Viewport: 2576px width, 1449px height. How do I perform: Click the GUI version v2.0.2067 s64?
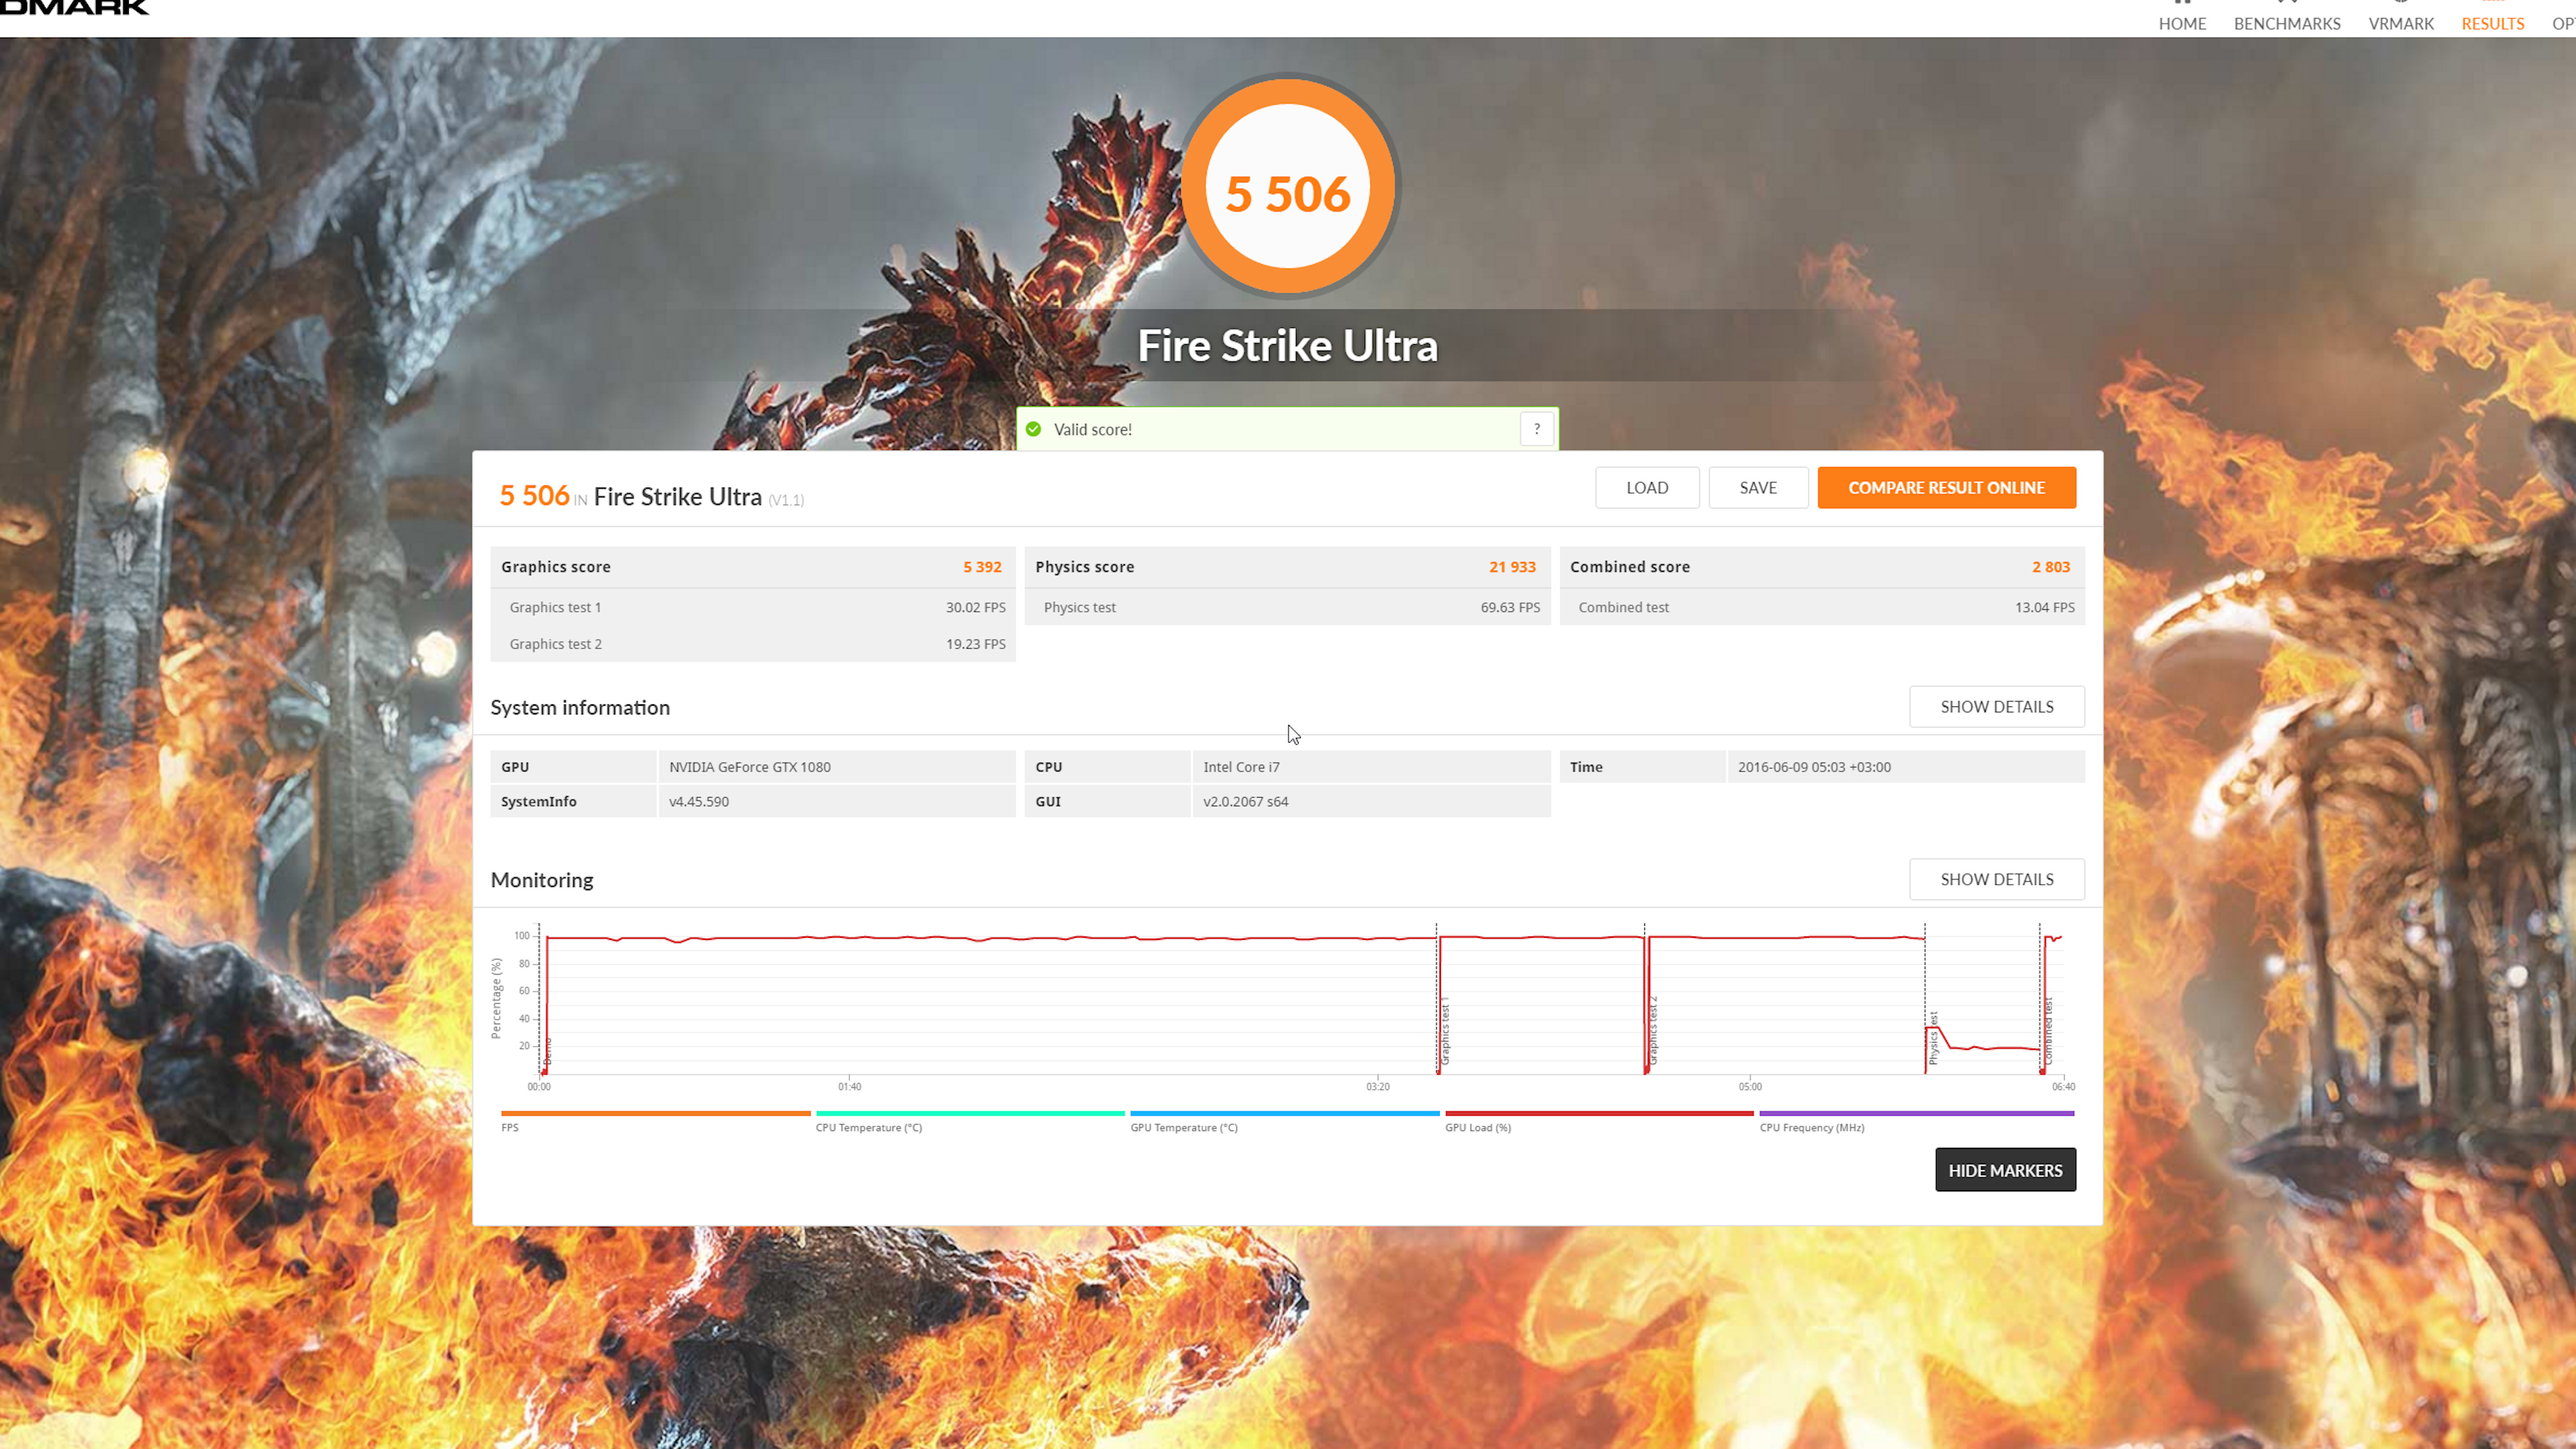coord(1245,801)
